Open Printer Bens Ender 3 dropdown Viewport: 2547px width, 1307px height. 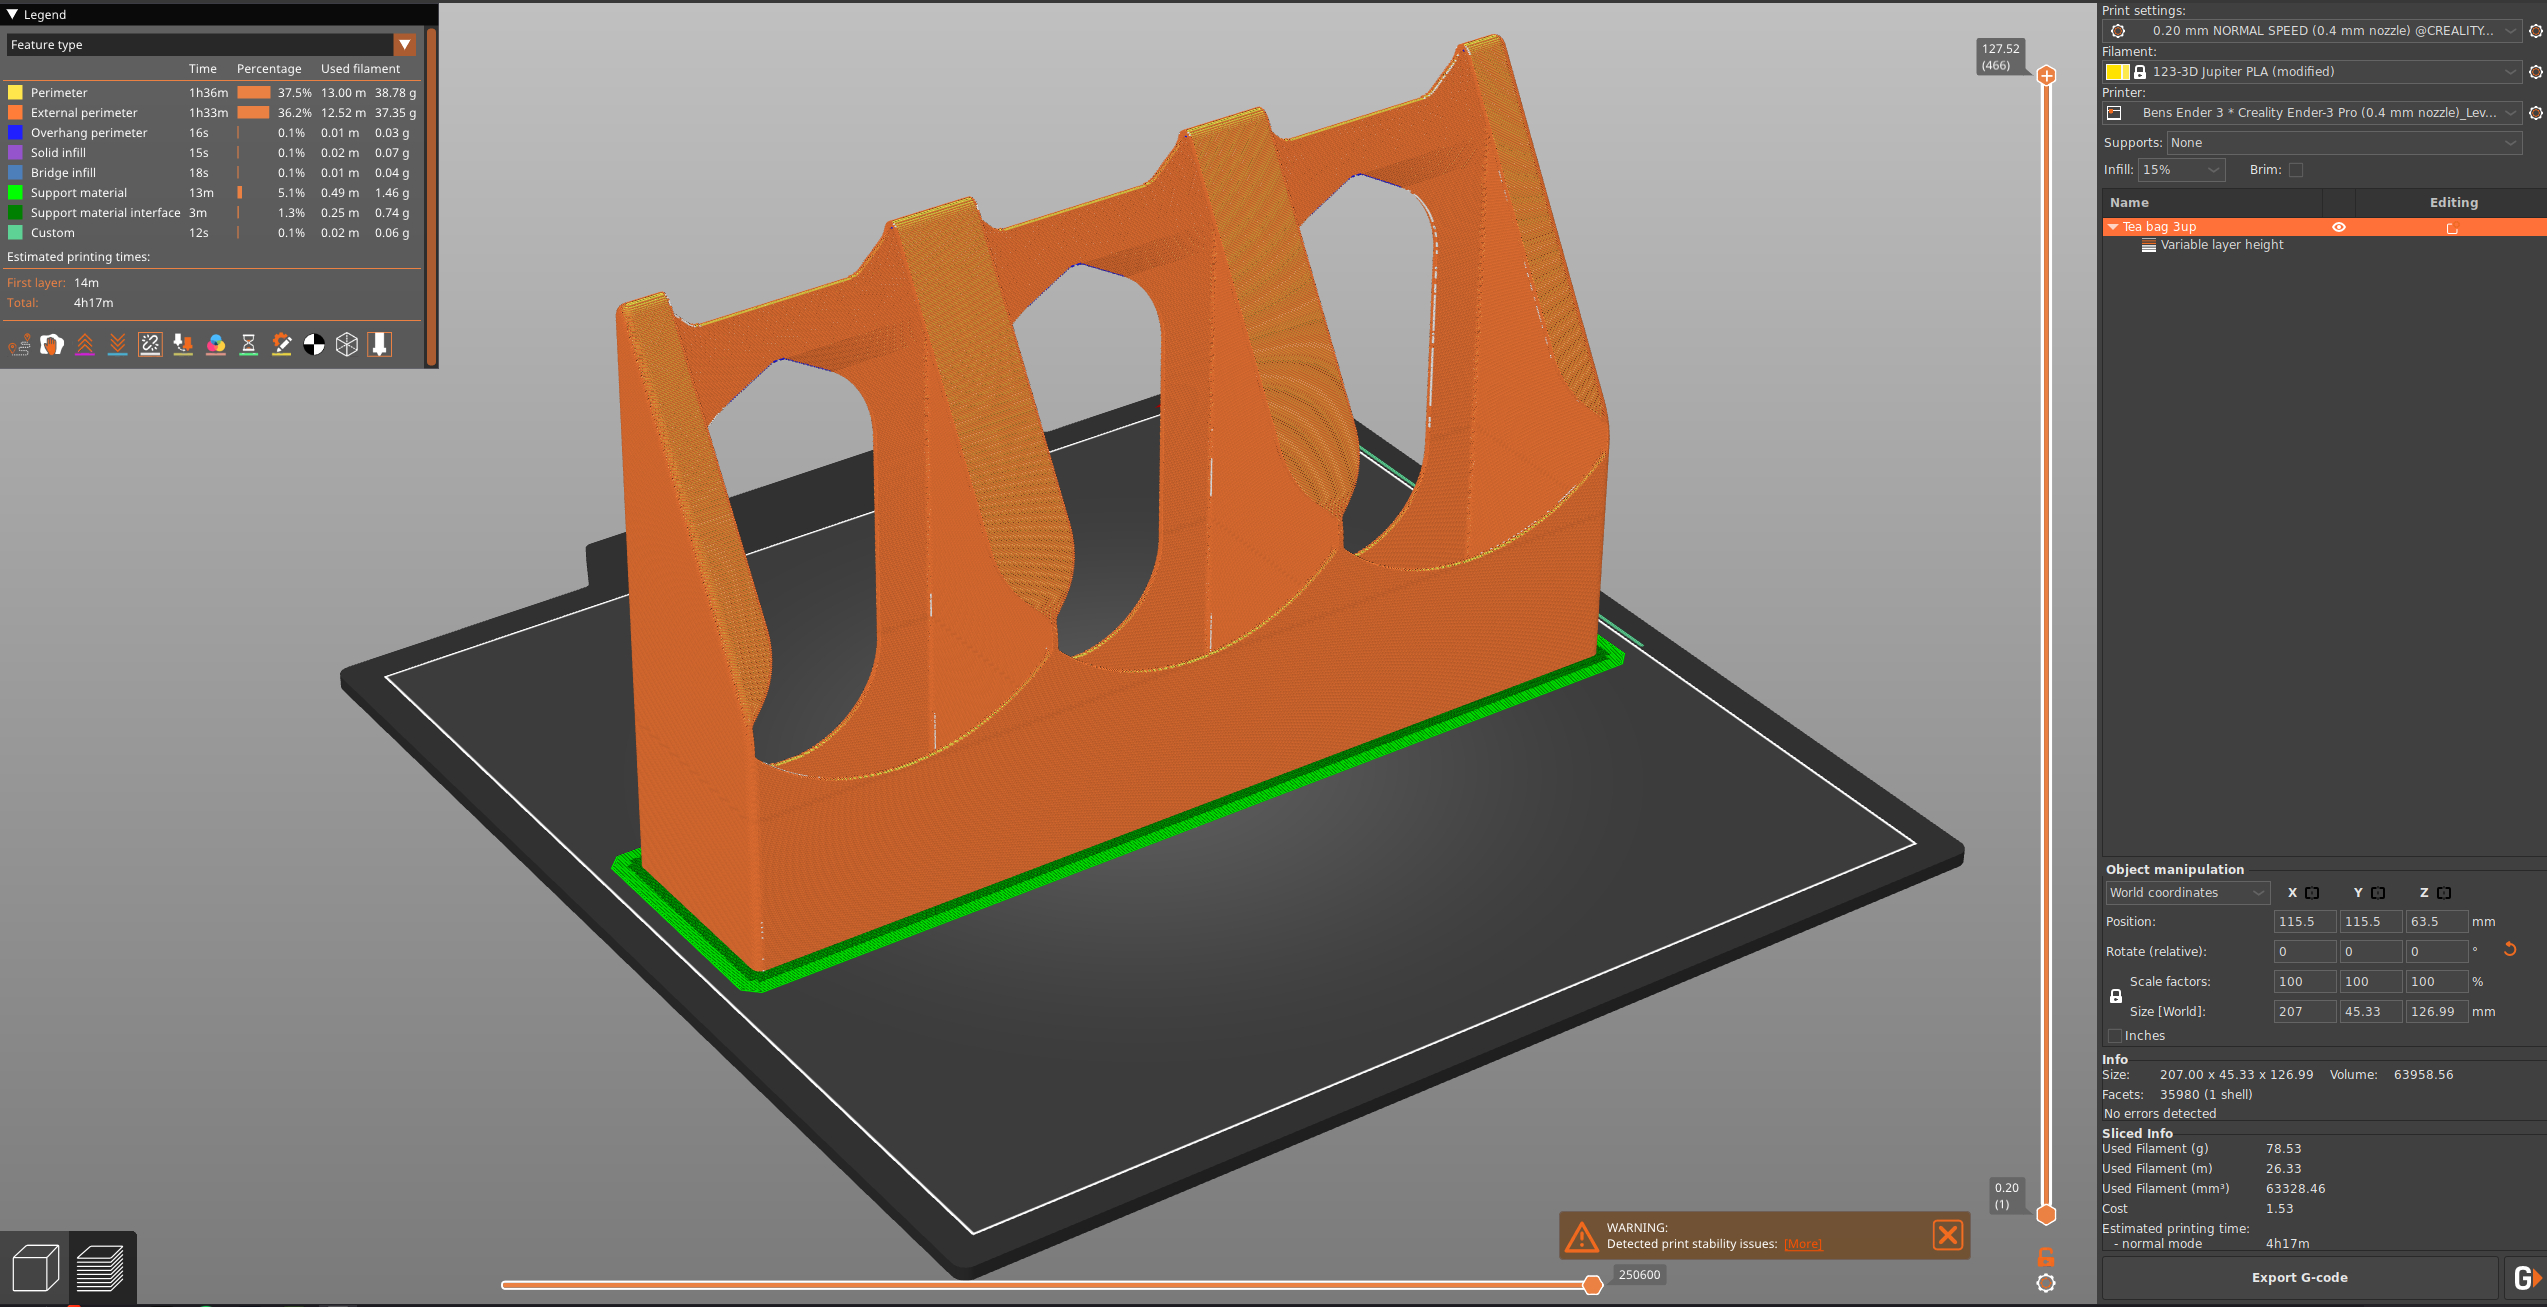coord(2314,113)
